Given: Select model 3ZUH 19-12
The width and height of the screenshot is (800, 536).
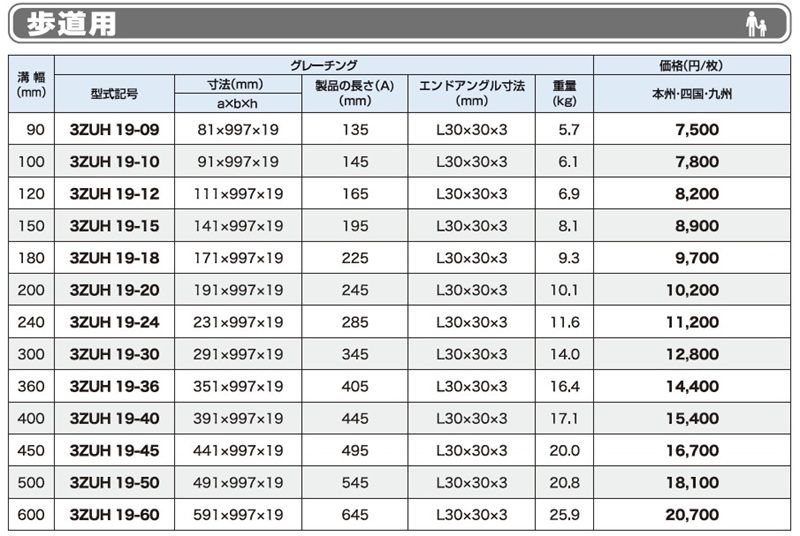Looking at the screenshot, I should [114, 194].
